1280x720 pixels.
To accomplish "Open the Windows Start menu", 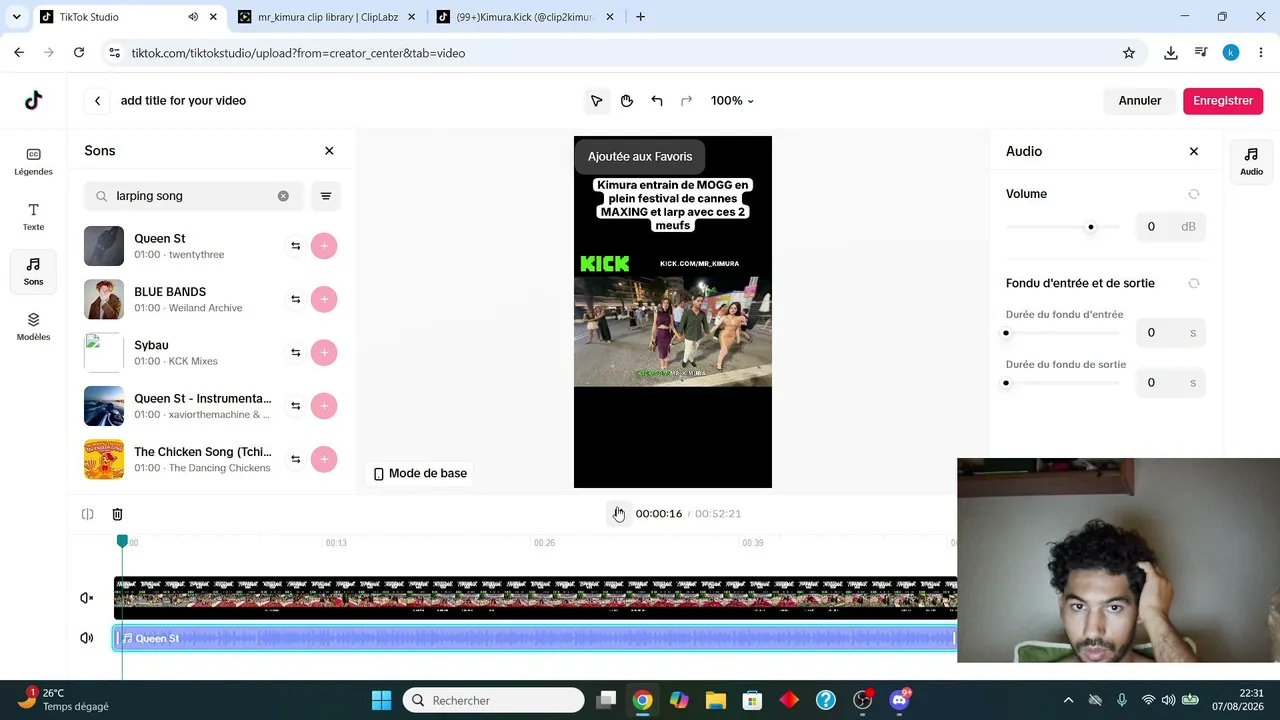I will [x=381, y=700].
